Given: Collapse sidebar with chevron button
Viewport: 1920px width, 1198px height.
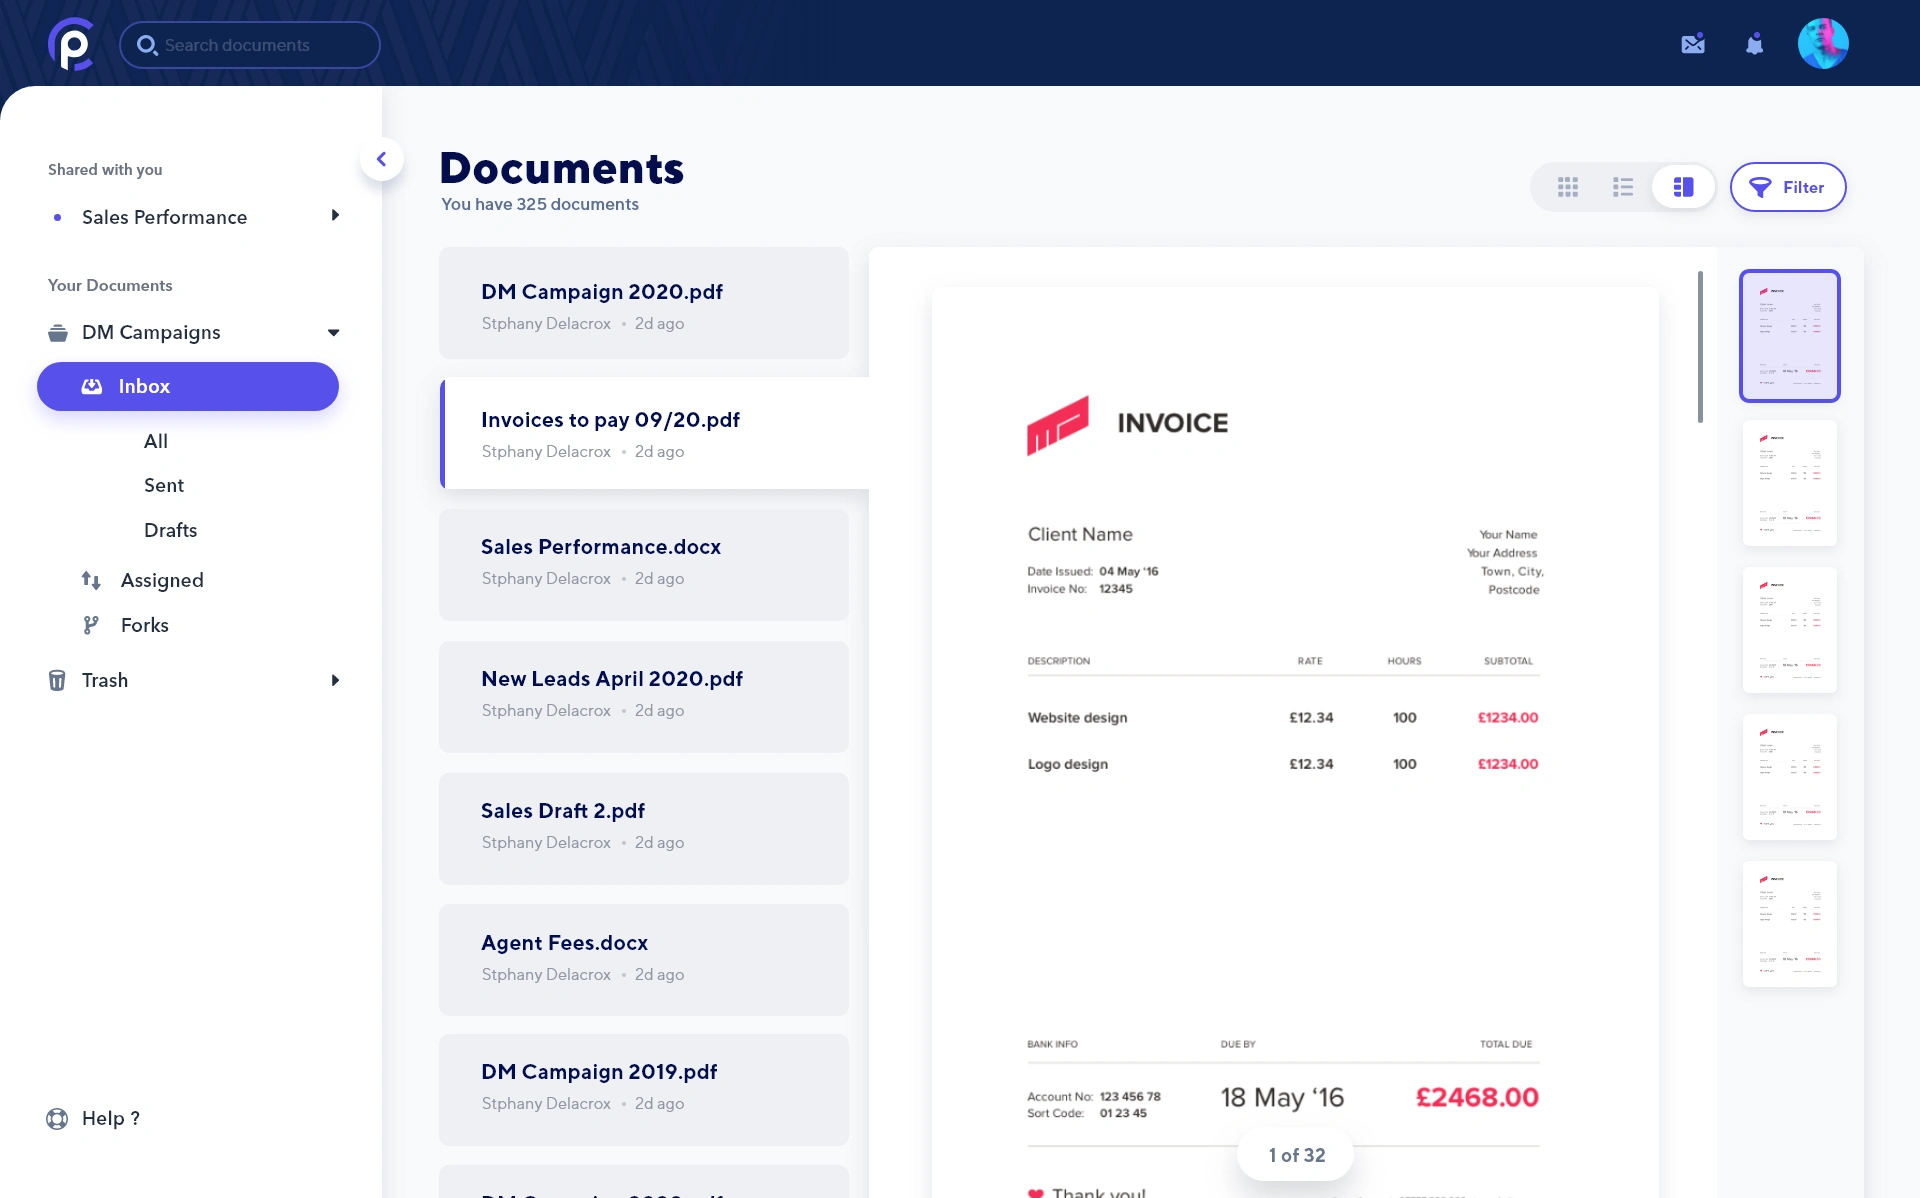Looking at the screenshot, I should (x=381, y=159).
